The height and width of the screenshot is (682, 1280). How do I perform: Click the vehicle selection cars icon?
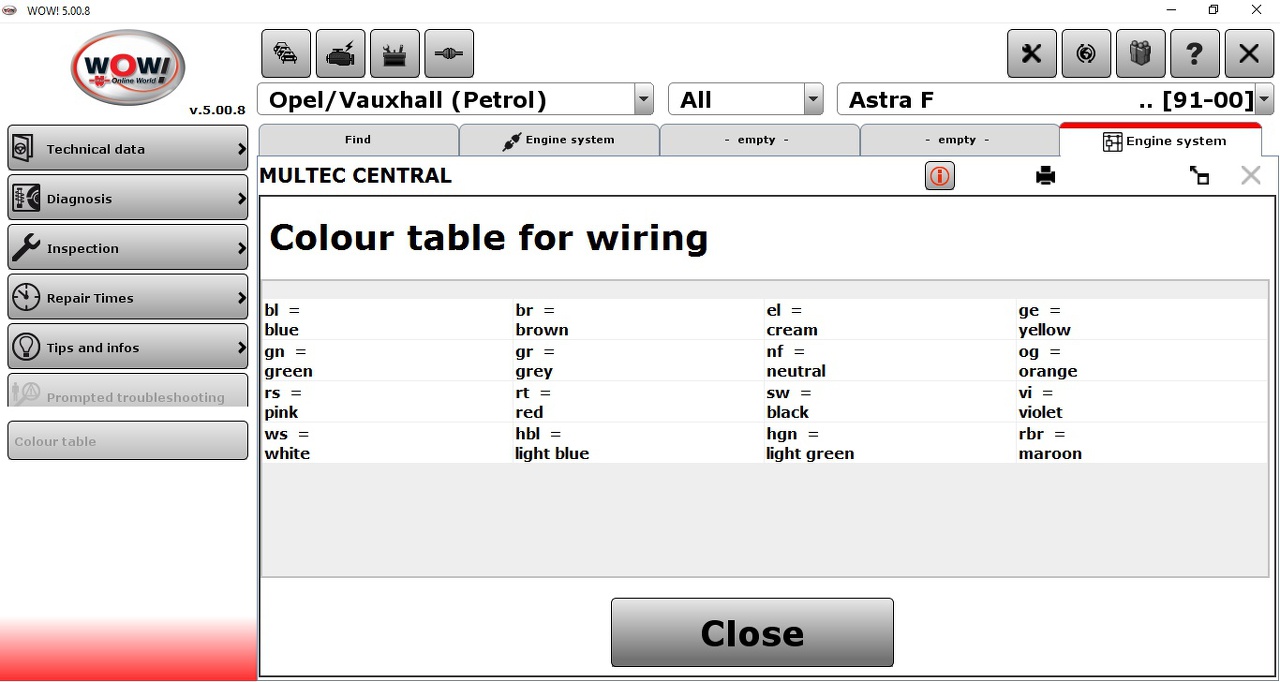[x=286, y=54]
